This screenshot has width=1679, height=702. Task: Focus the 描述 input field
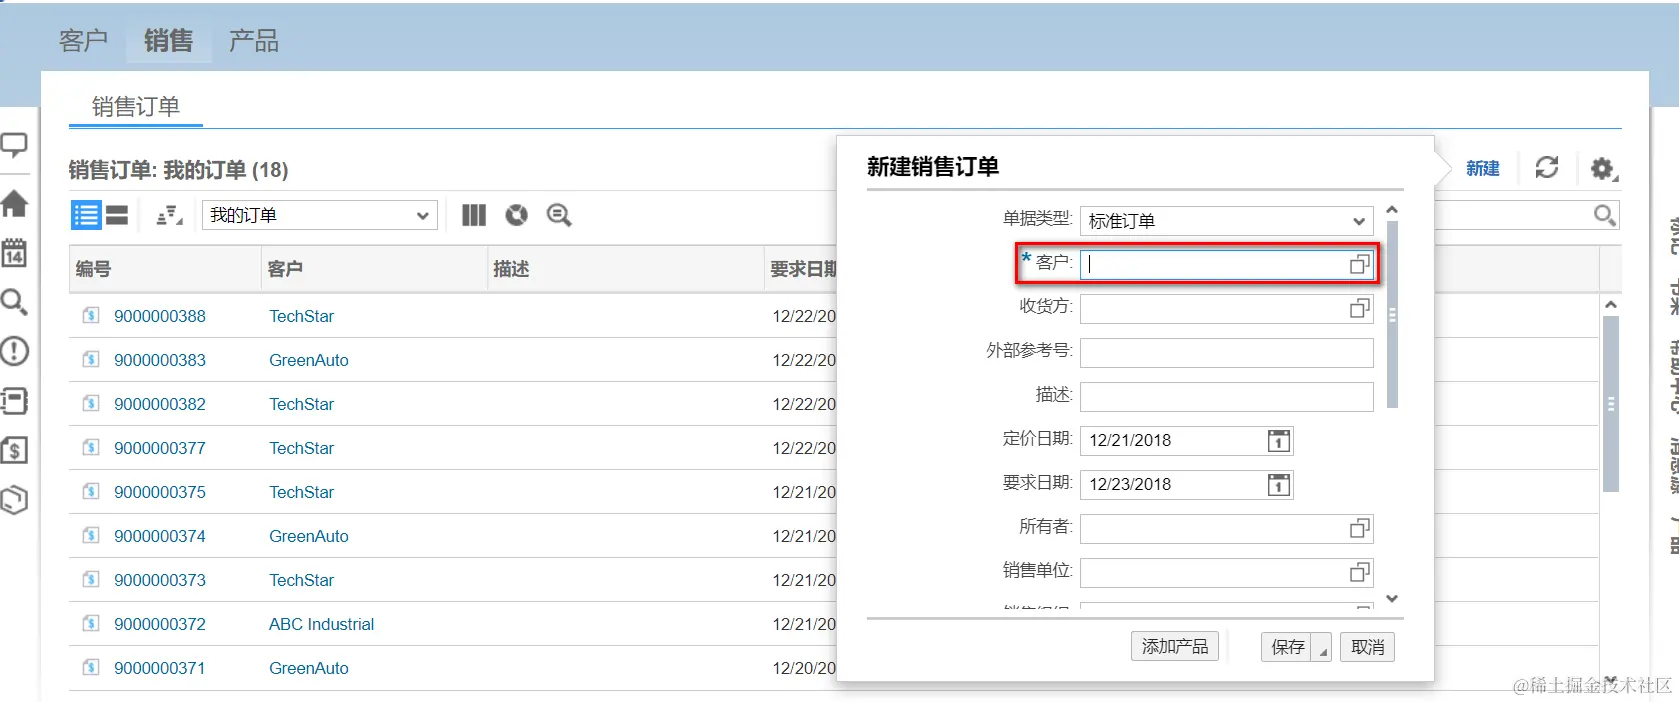(x=1226, y=396)
